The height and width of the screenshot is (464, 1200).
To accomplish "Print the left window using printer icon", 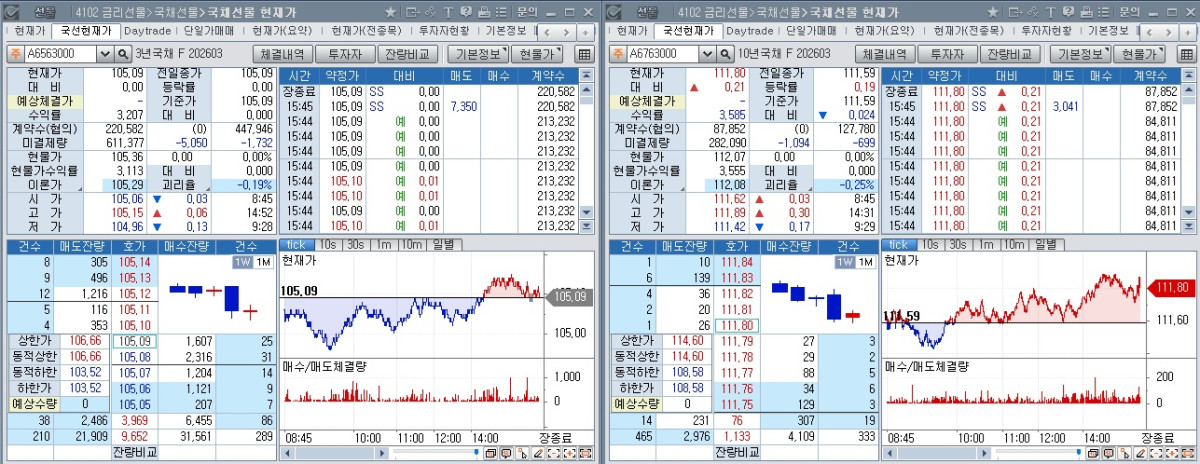I will (484, 12).
